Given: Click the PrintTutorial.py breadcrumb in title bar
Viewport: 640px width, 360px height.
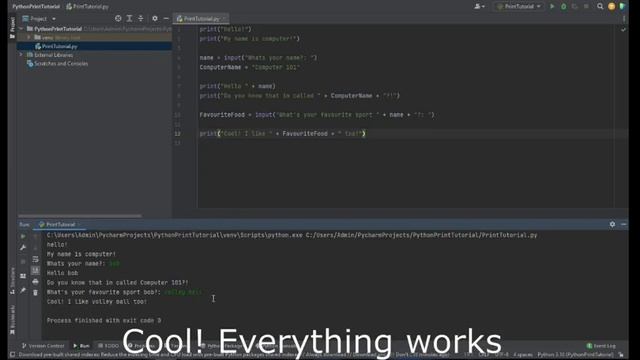Looking at the screenshot, I should pos(87,7).
